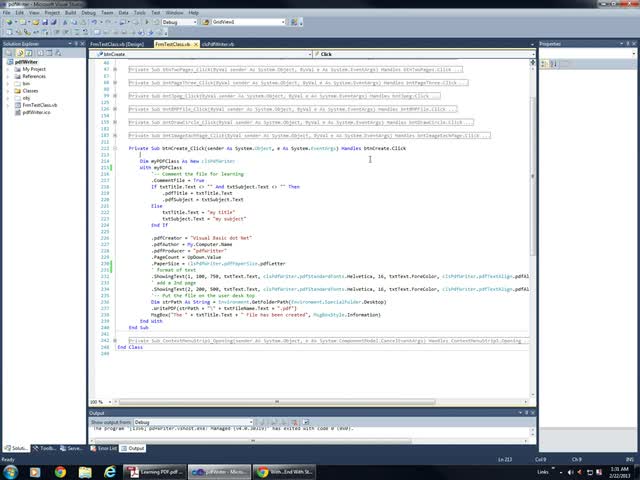
Task: Click the Copy icon in the toolbar
Action: [74, 22]
